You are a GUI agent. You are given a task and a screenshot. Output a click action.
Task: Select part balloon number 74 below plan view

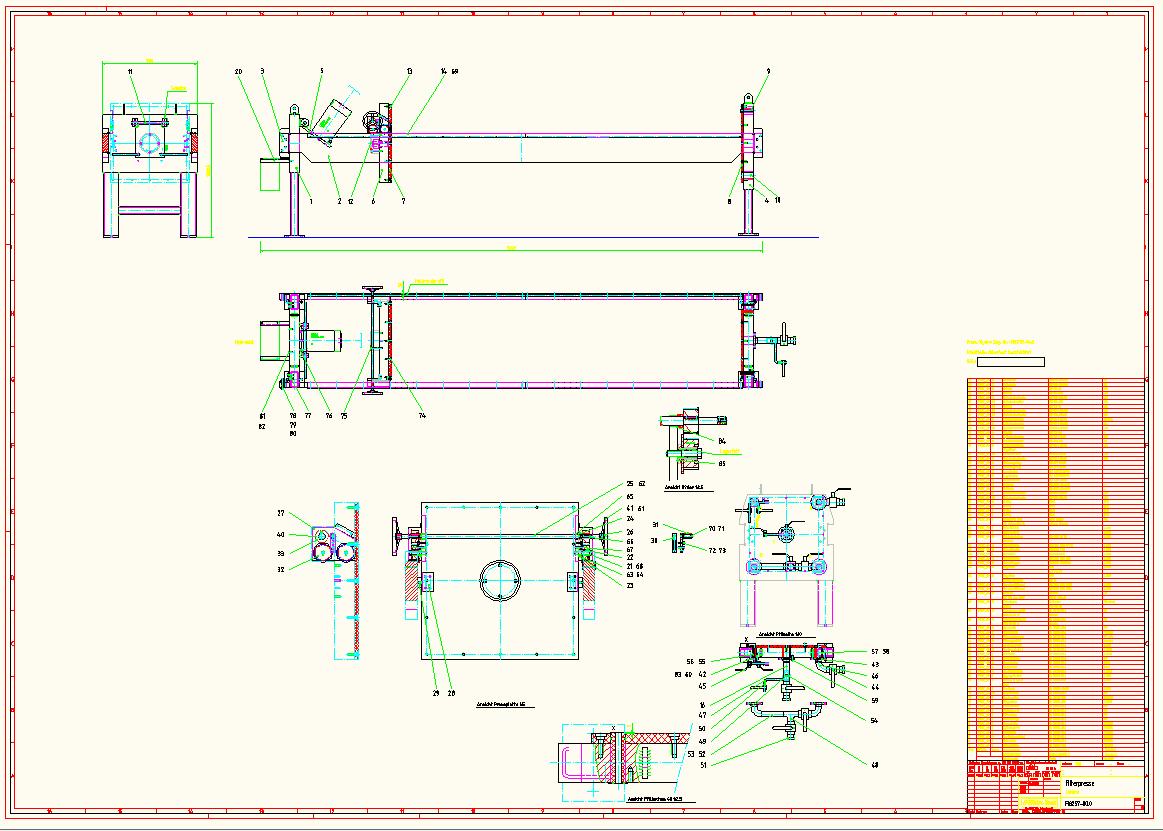[x=422, y=415]
